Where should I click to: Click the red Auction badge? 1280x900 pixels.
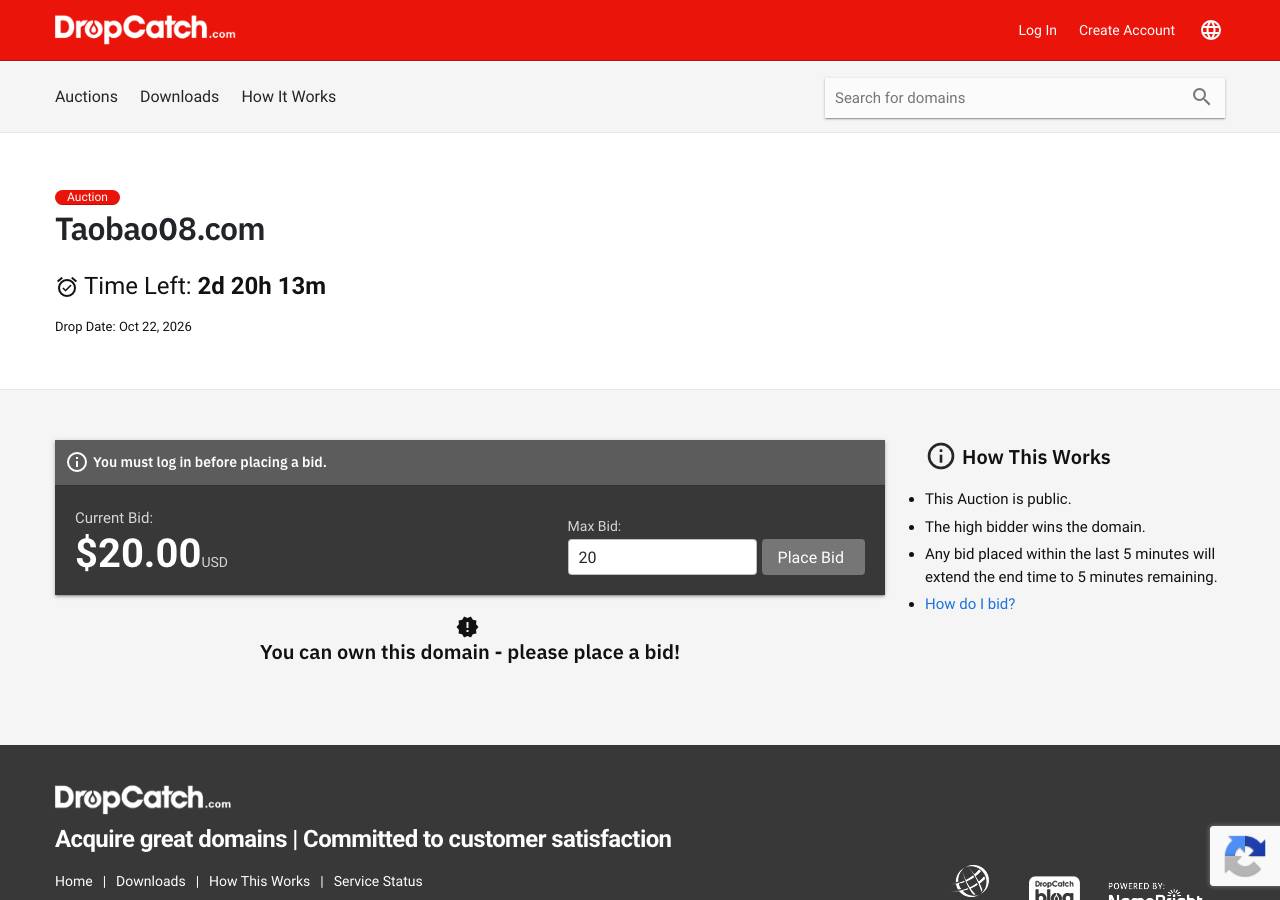click(87, 197)
